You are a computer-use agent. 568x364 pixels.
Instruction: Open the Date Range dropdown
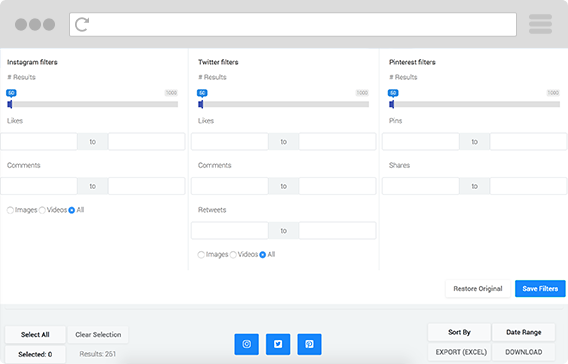pyautogui.click(x=523, y=332)
